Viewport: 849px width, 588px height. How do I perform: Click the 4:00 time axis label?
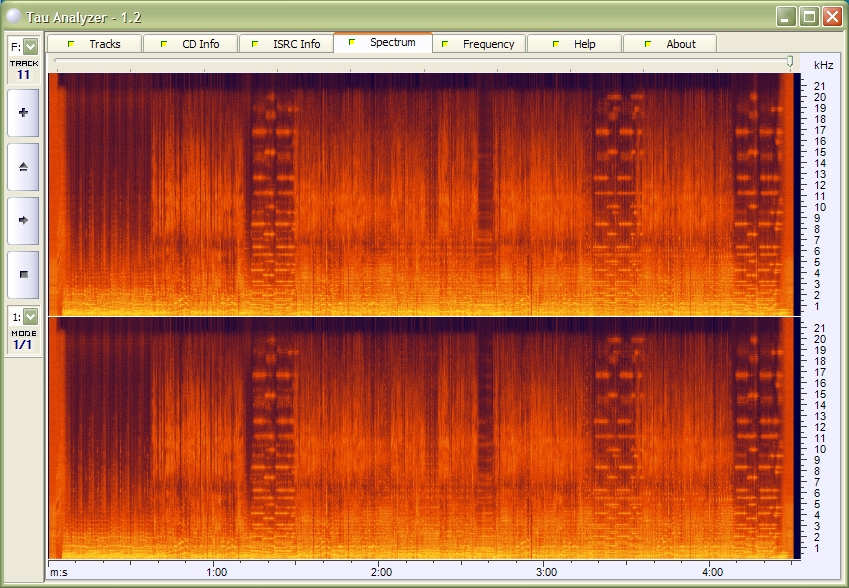pyautogui.click(x=713, y=572)
